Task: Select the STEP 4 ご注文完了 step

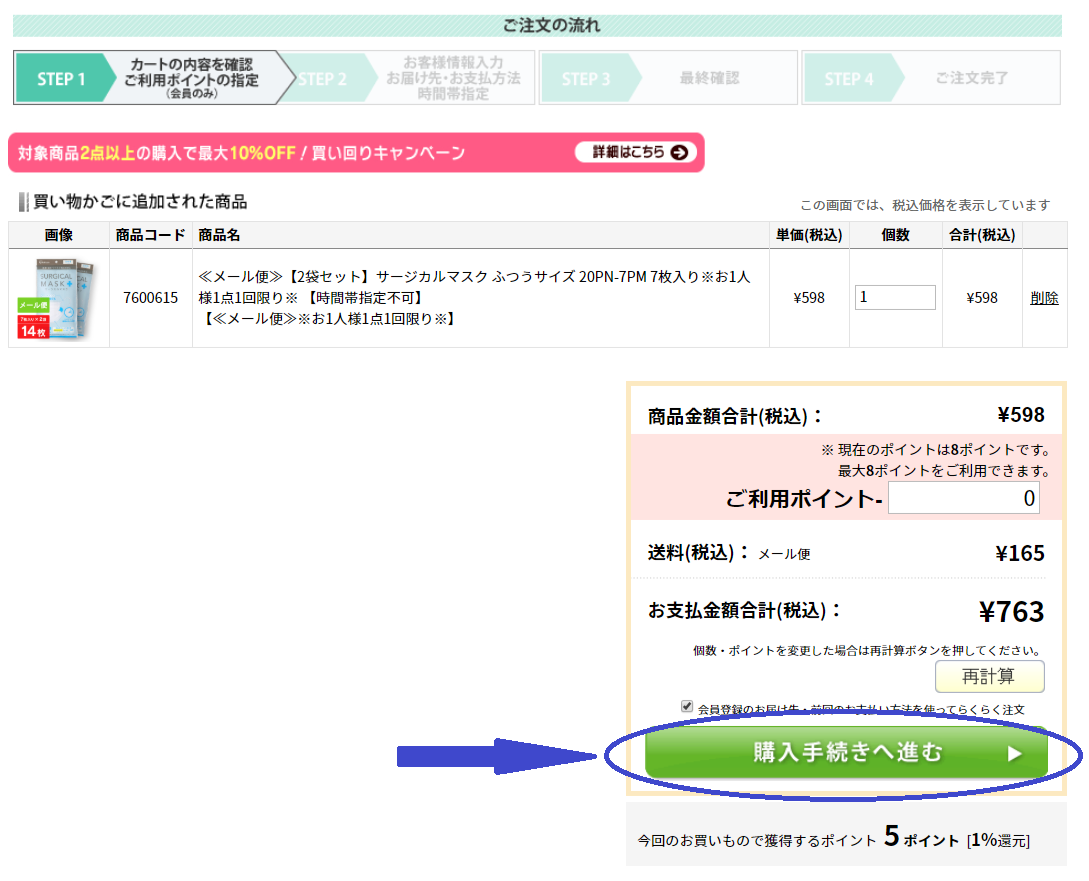Action: tap(930, 78)
